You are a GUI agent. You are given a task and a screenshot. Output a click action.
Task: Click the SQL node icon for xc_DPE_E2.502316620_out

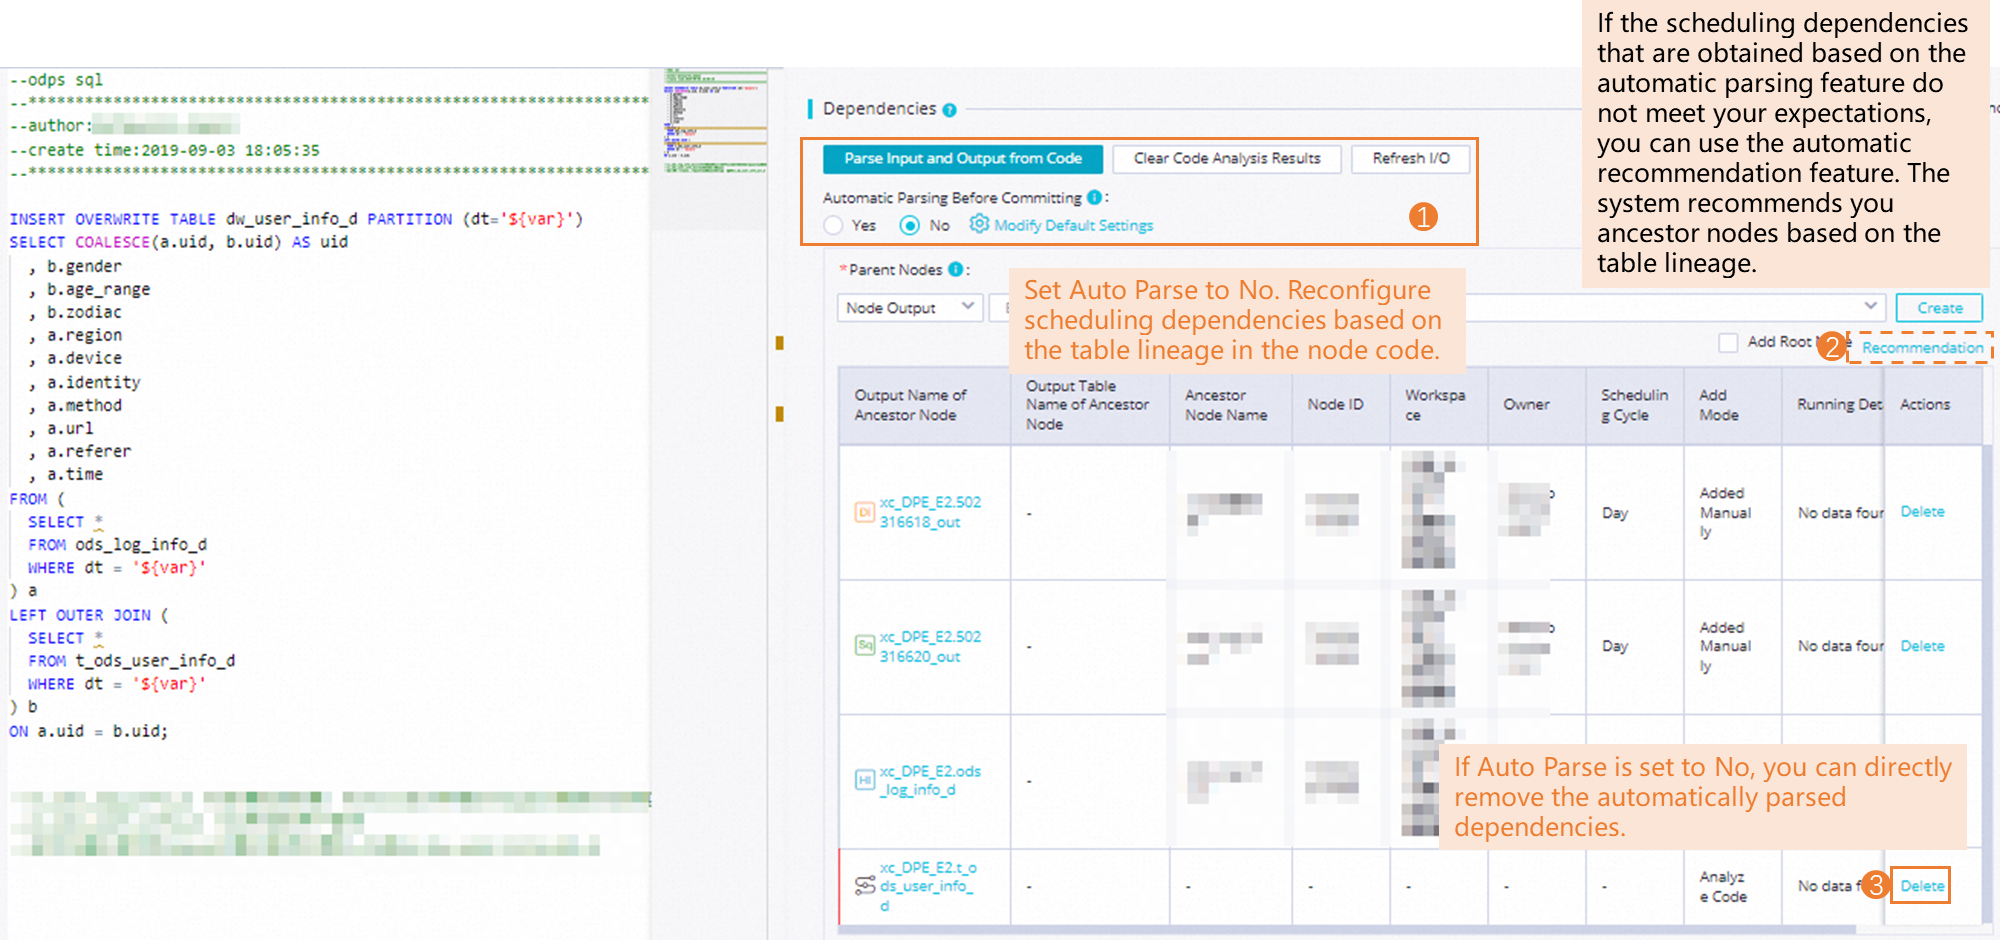tap(865, 646)
